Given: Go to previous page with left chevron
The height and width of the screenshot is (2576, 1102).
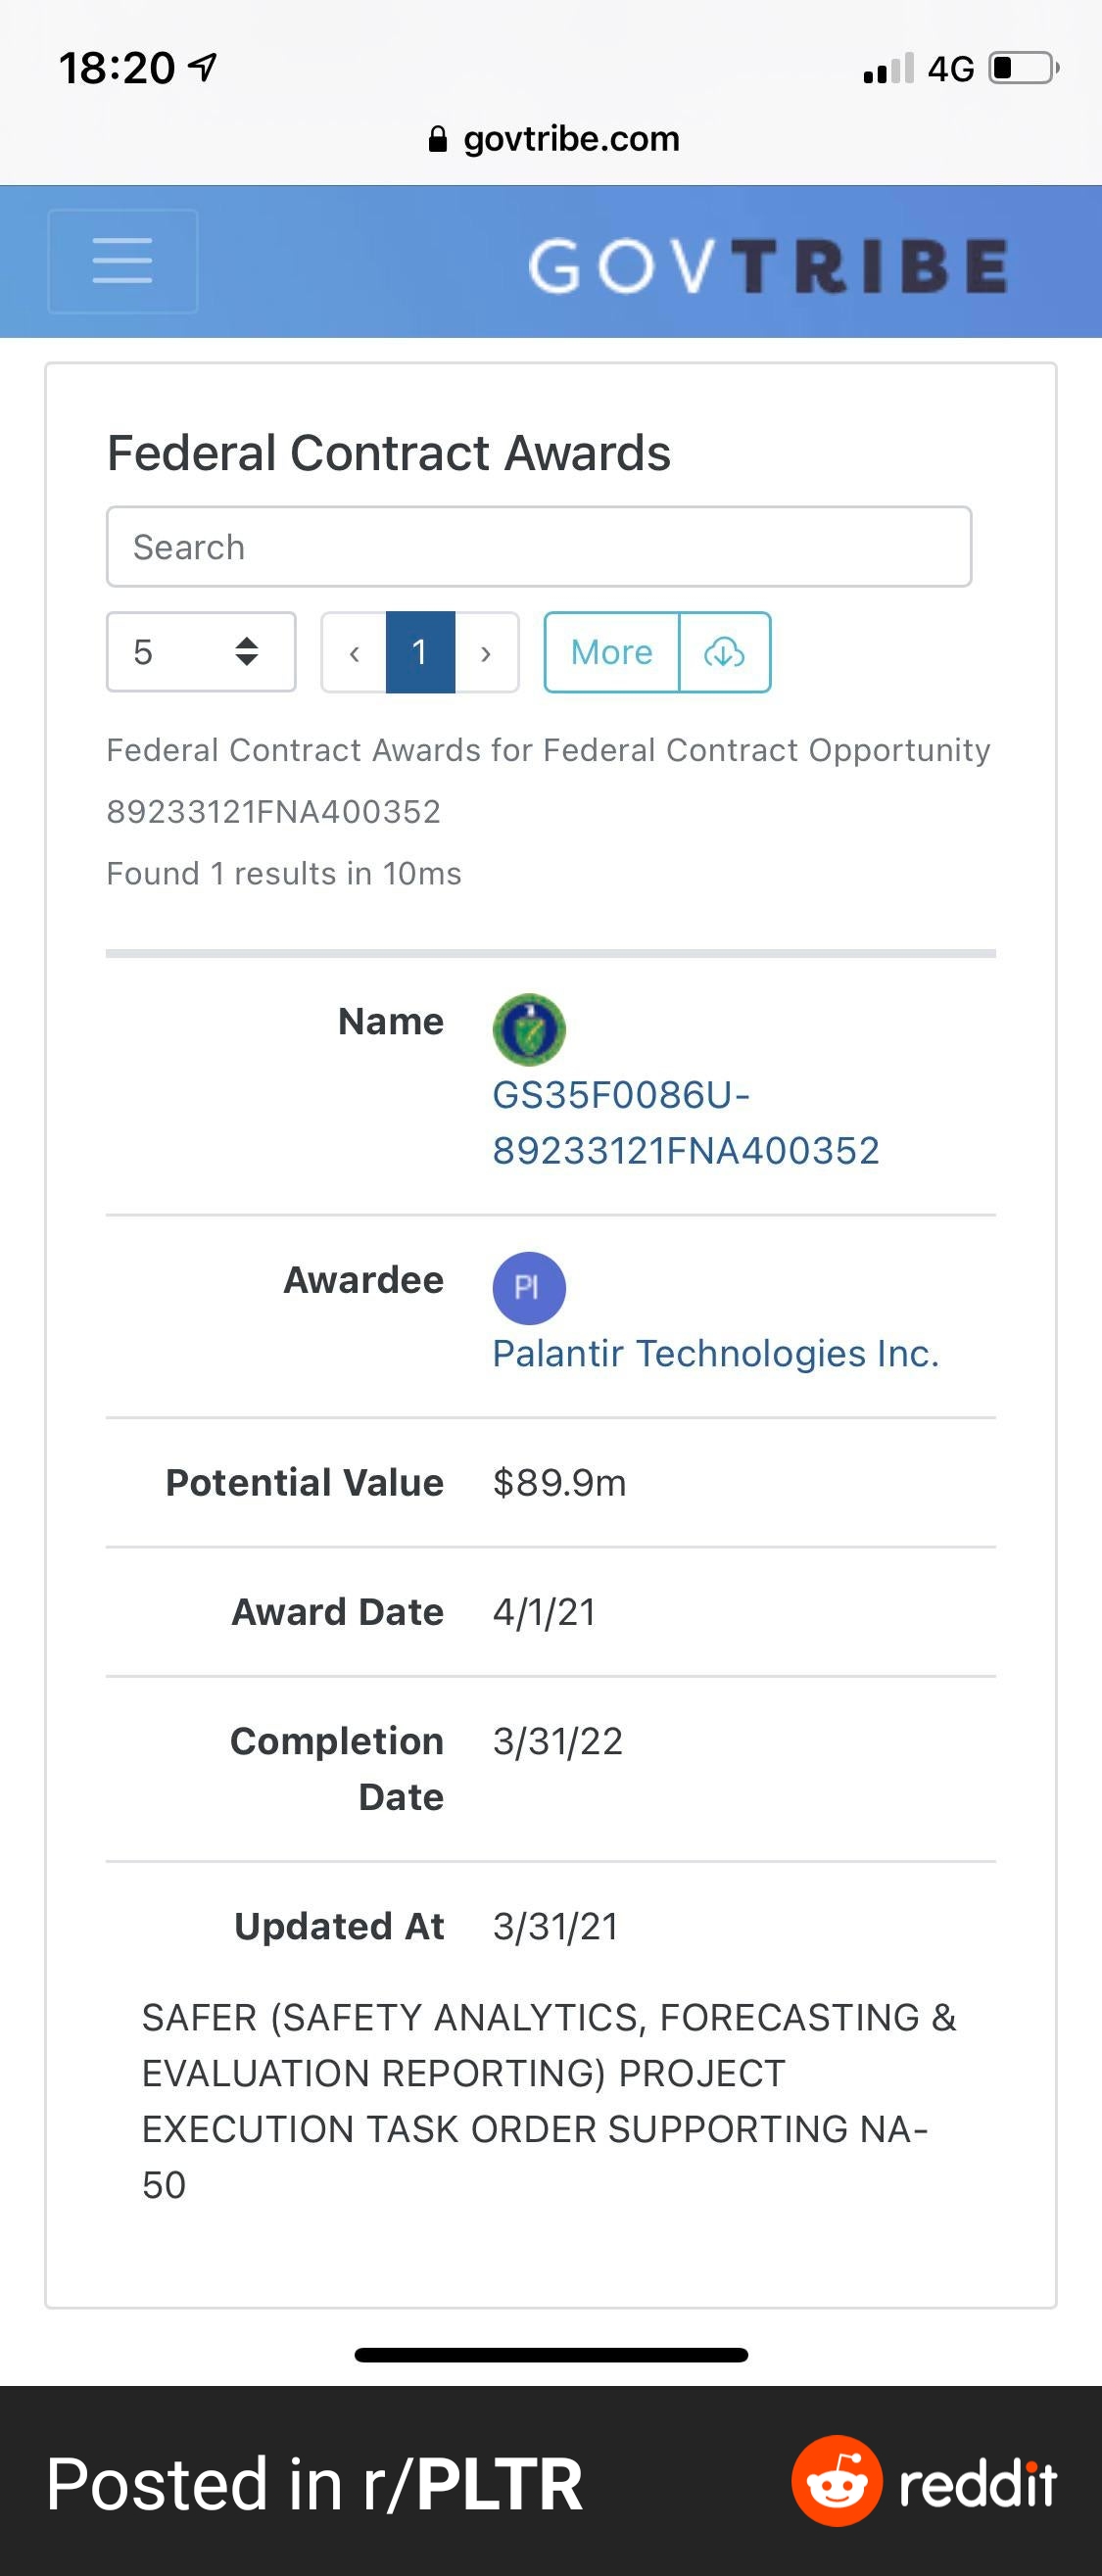Looking at the screenshot, I should click(x=354, y=653).
